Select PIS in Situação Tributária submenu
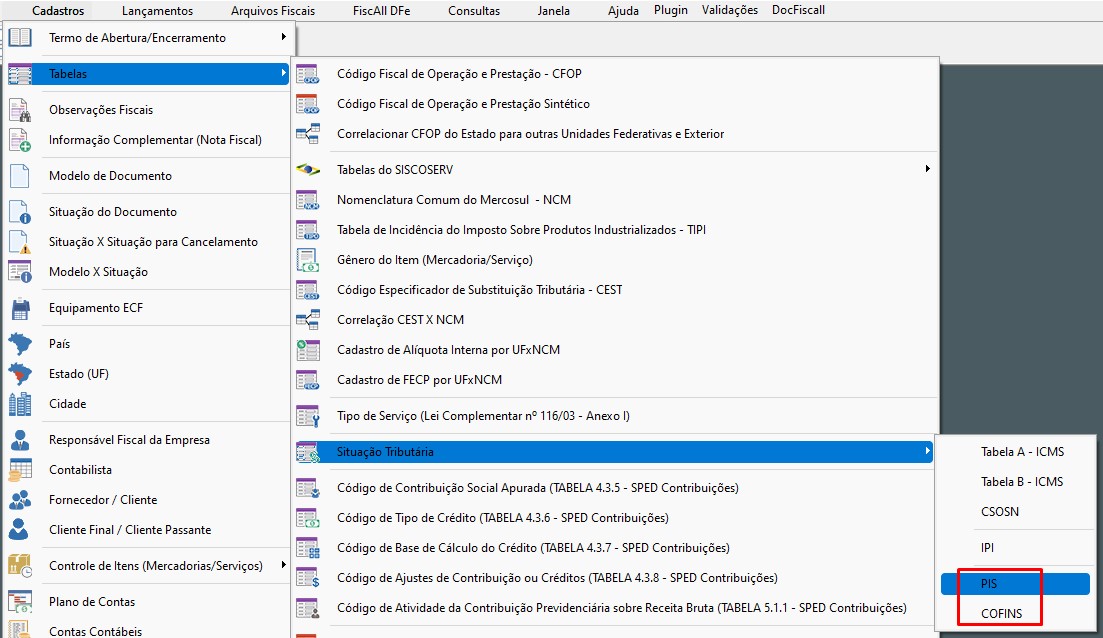 tap(1015, 584)
